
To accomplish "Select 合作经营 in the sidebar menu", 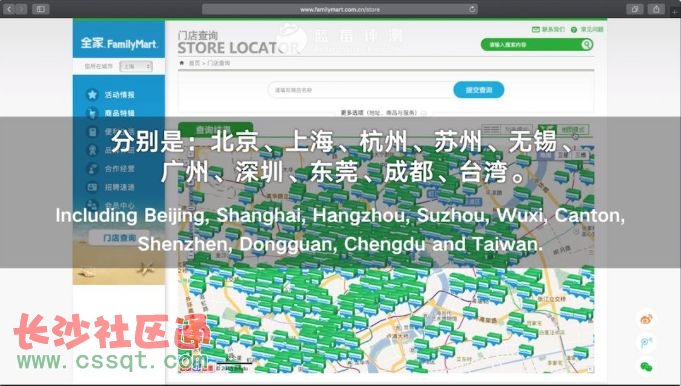I will point(119,168).
